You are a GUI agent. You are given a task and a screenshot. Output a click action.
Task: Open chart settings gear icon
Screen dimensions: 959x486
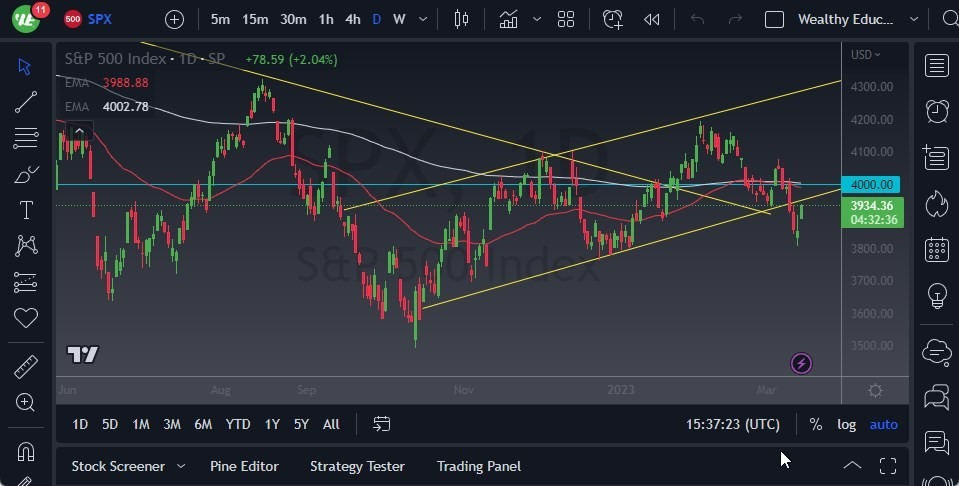tap(875, 391)
